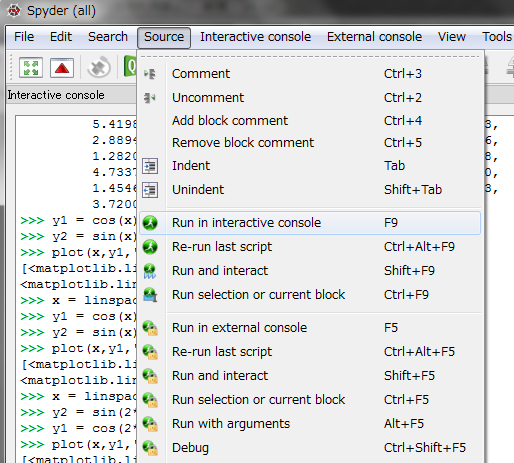Click the Run selection or current block icon, Ctrl+F9

pos(150,295)
